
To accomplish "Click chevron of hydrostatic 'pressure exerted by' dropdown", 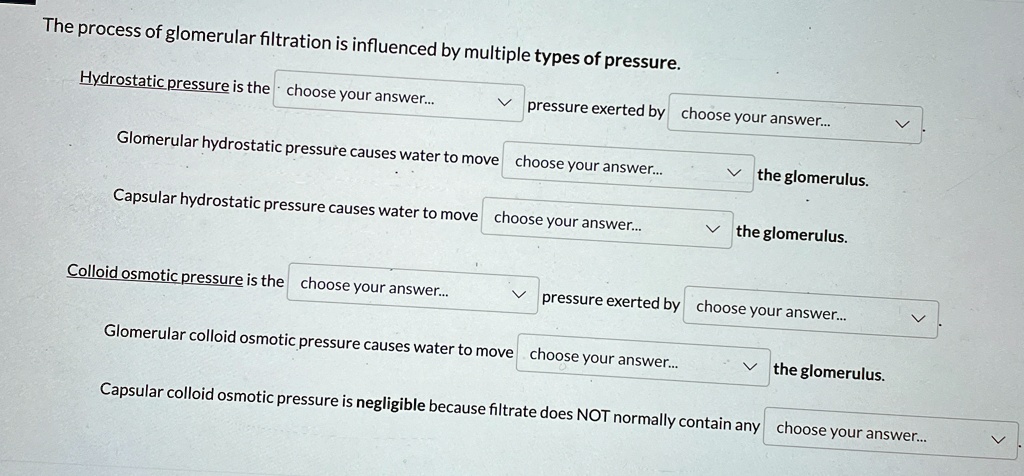I will [903, 125].
